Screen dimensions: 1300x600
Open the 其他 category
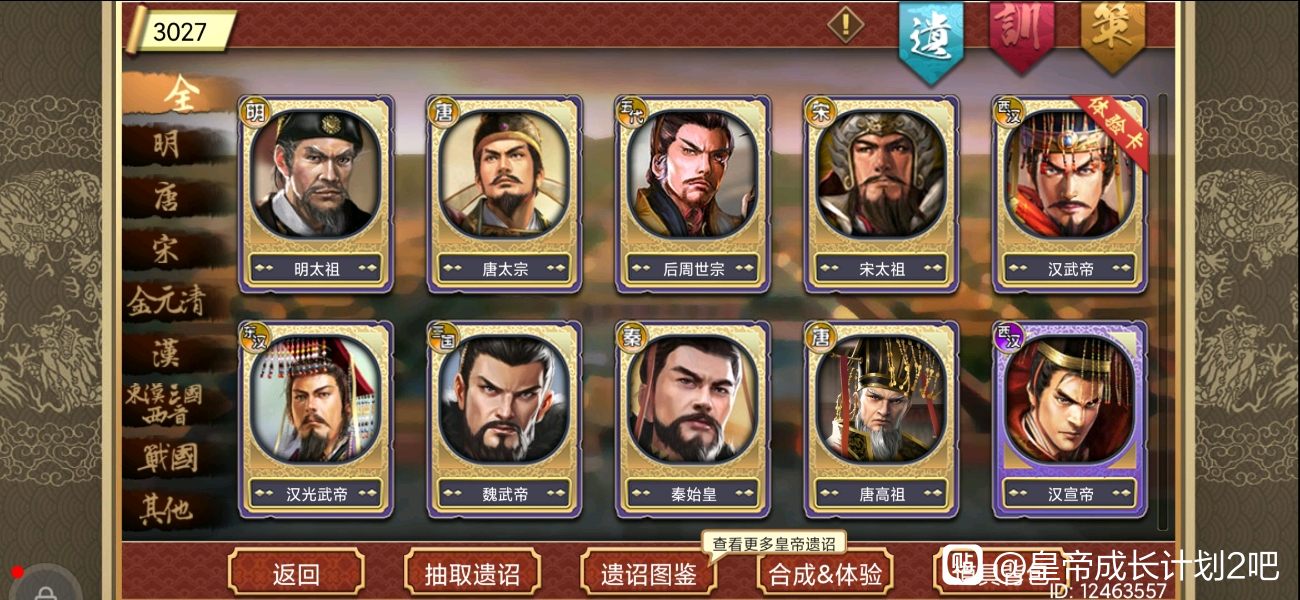(166, 511)
